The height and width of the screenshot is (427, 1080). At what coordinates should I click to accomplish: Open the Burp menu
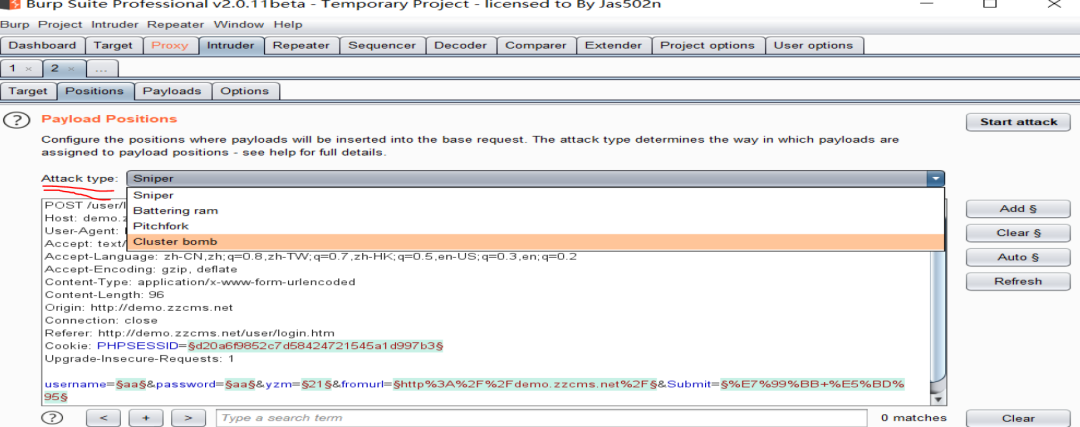click(14, 25)
